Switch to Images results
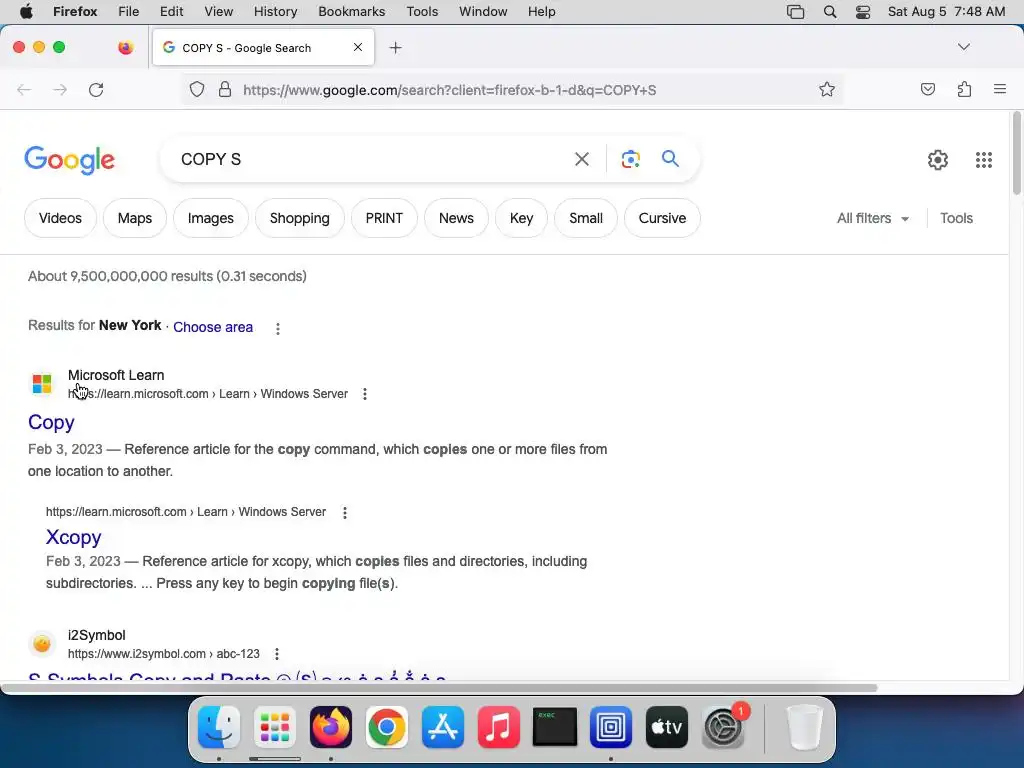This screenshot has width=1024, height=768. [x=210, y=218]
